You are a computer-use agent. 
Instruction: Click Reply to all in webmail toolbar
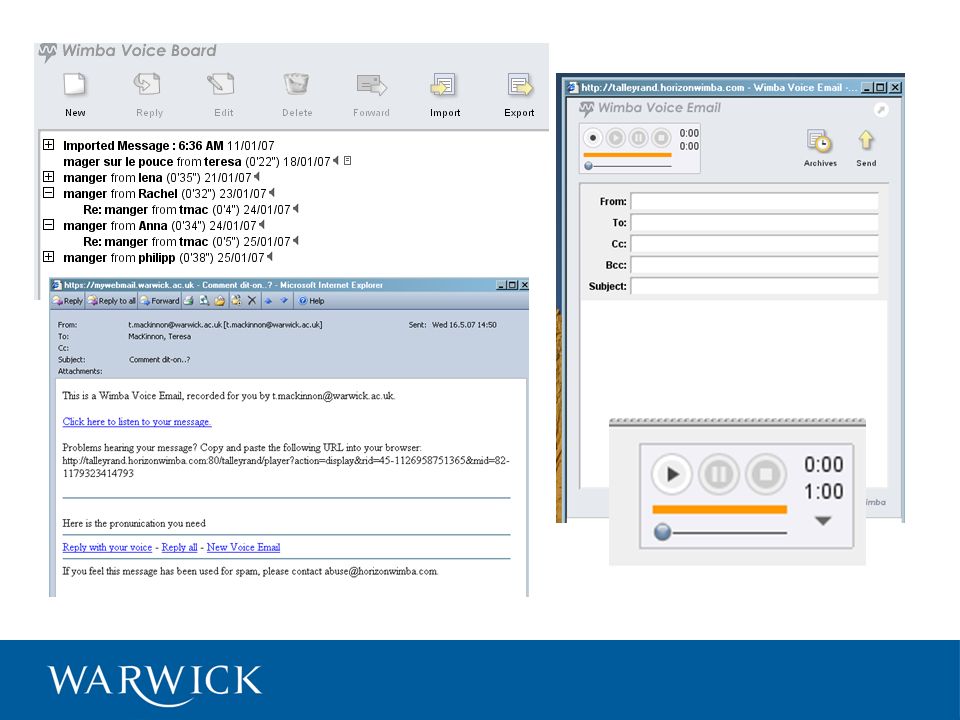[x=111, y=301]
